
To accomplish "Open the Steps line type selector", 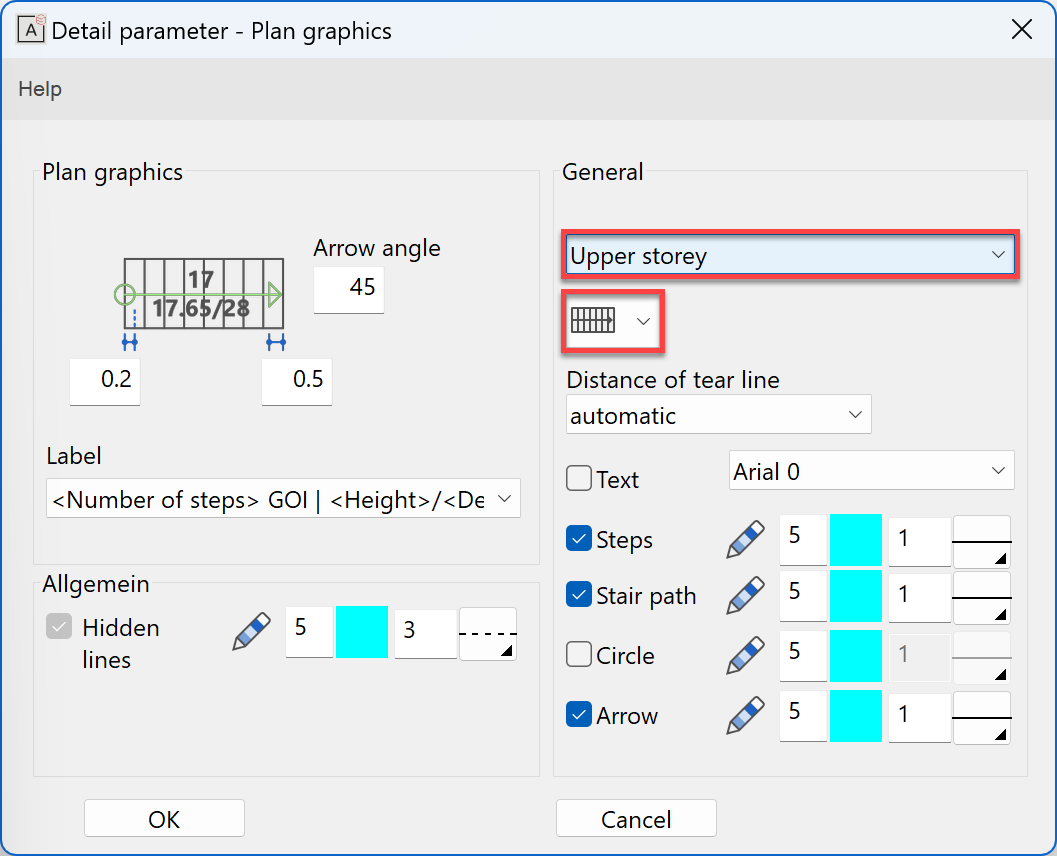I will [x=981, y=543].
